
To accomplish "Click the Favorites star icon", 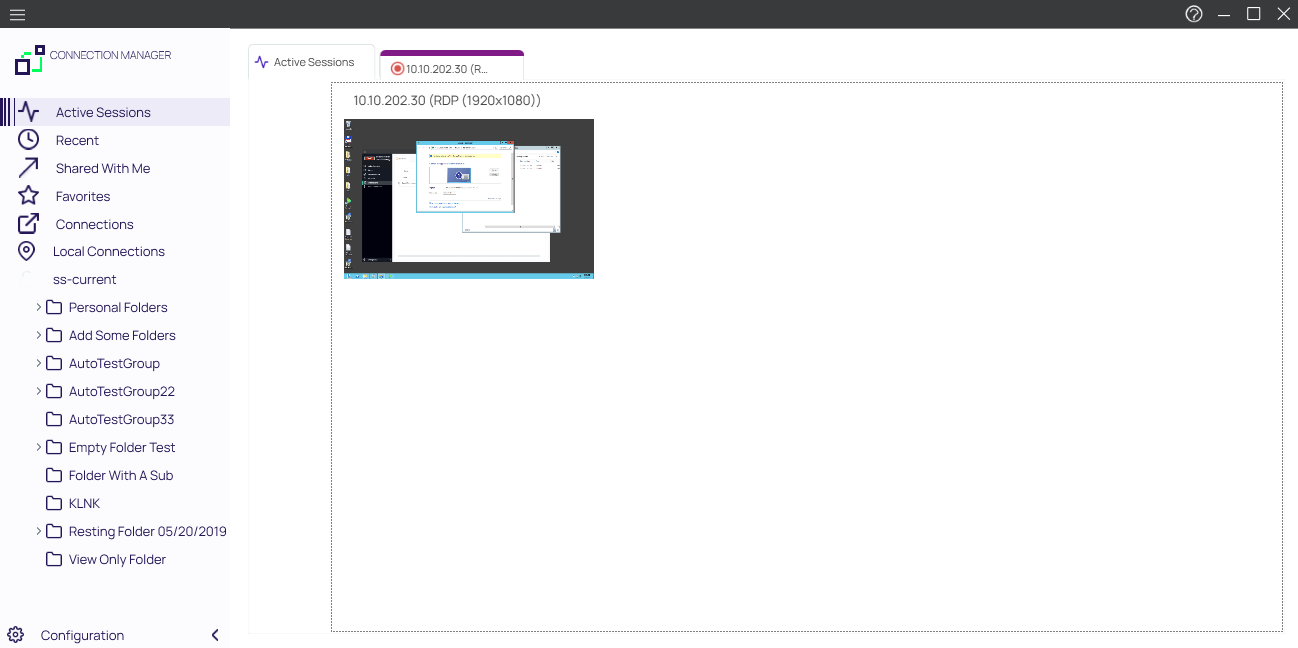I will click(x=28, y=196).
